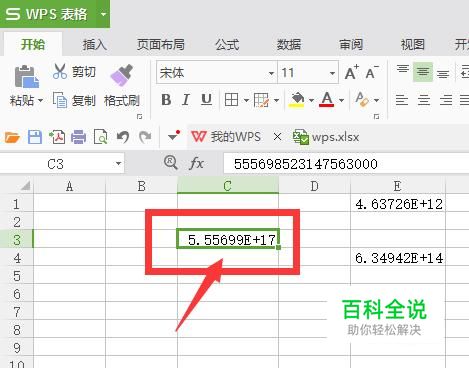
Task: Undo the last action
Action: pos(123,137)
